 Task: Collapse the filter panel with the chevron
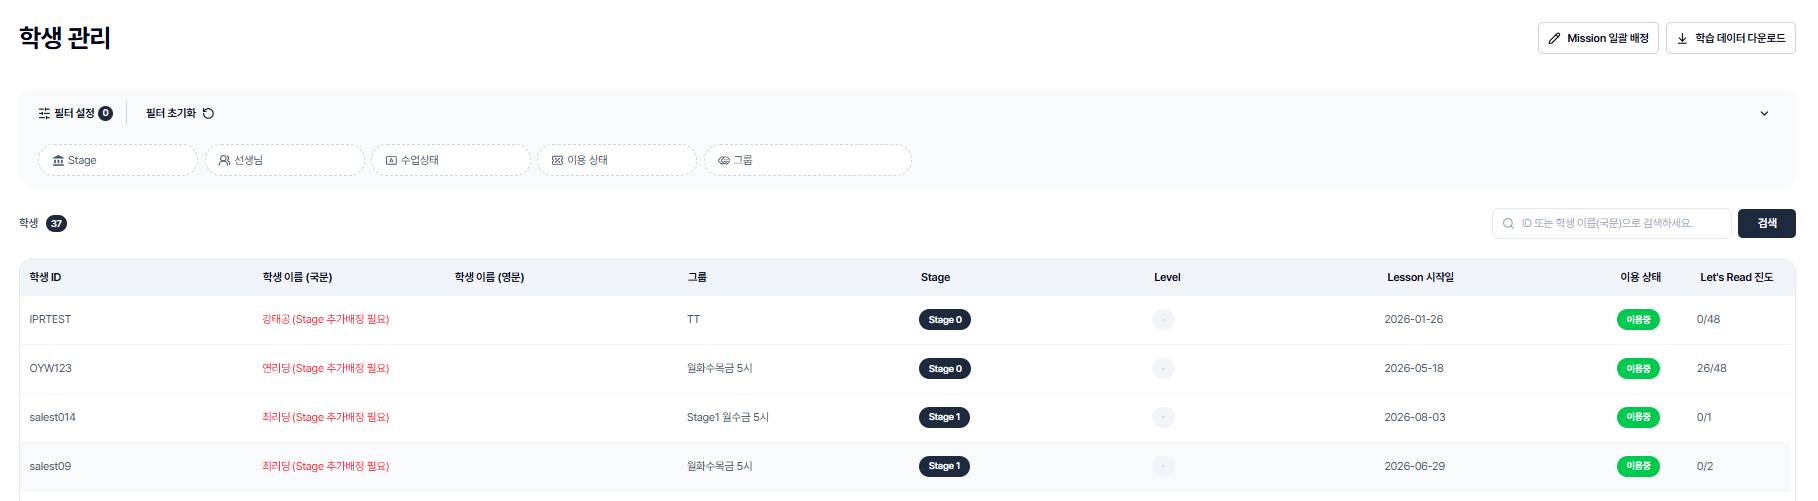(x=1764, y=113)
